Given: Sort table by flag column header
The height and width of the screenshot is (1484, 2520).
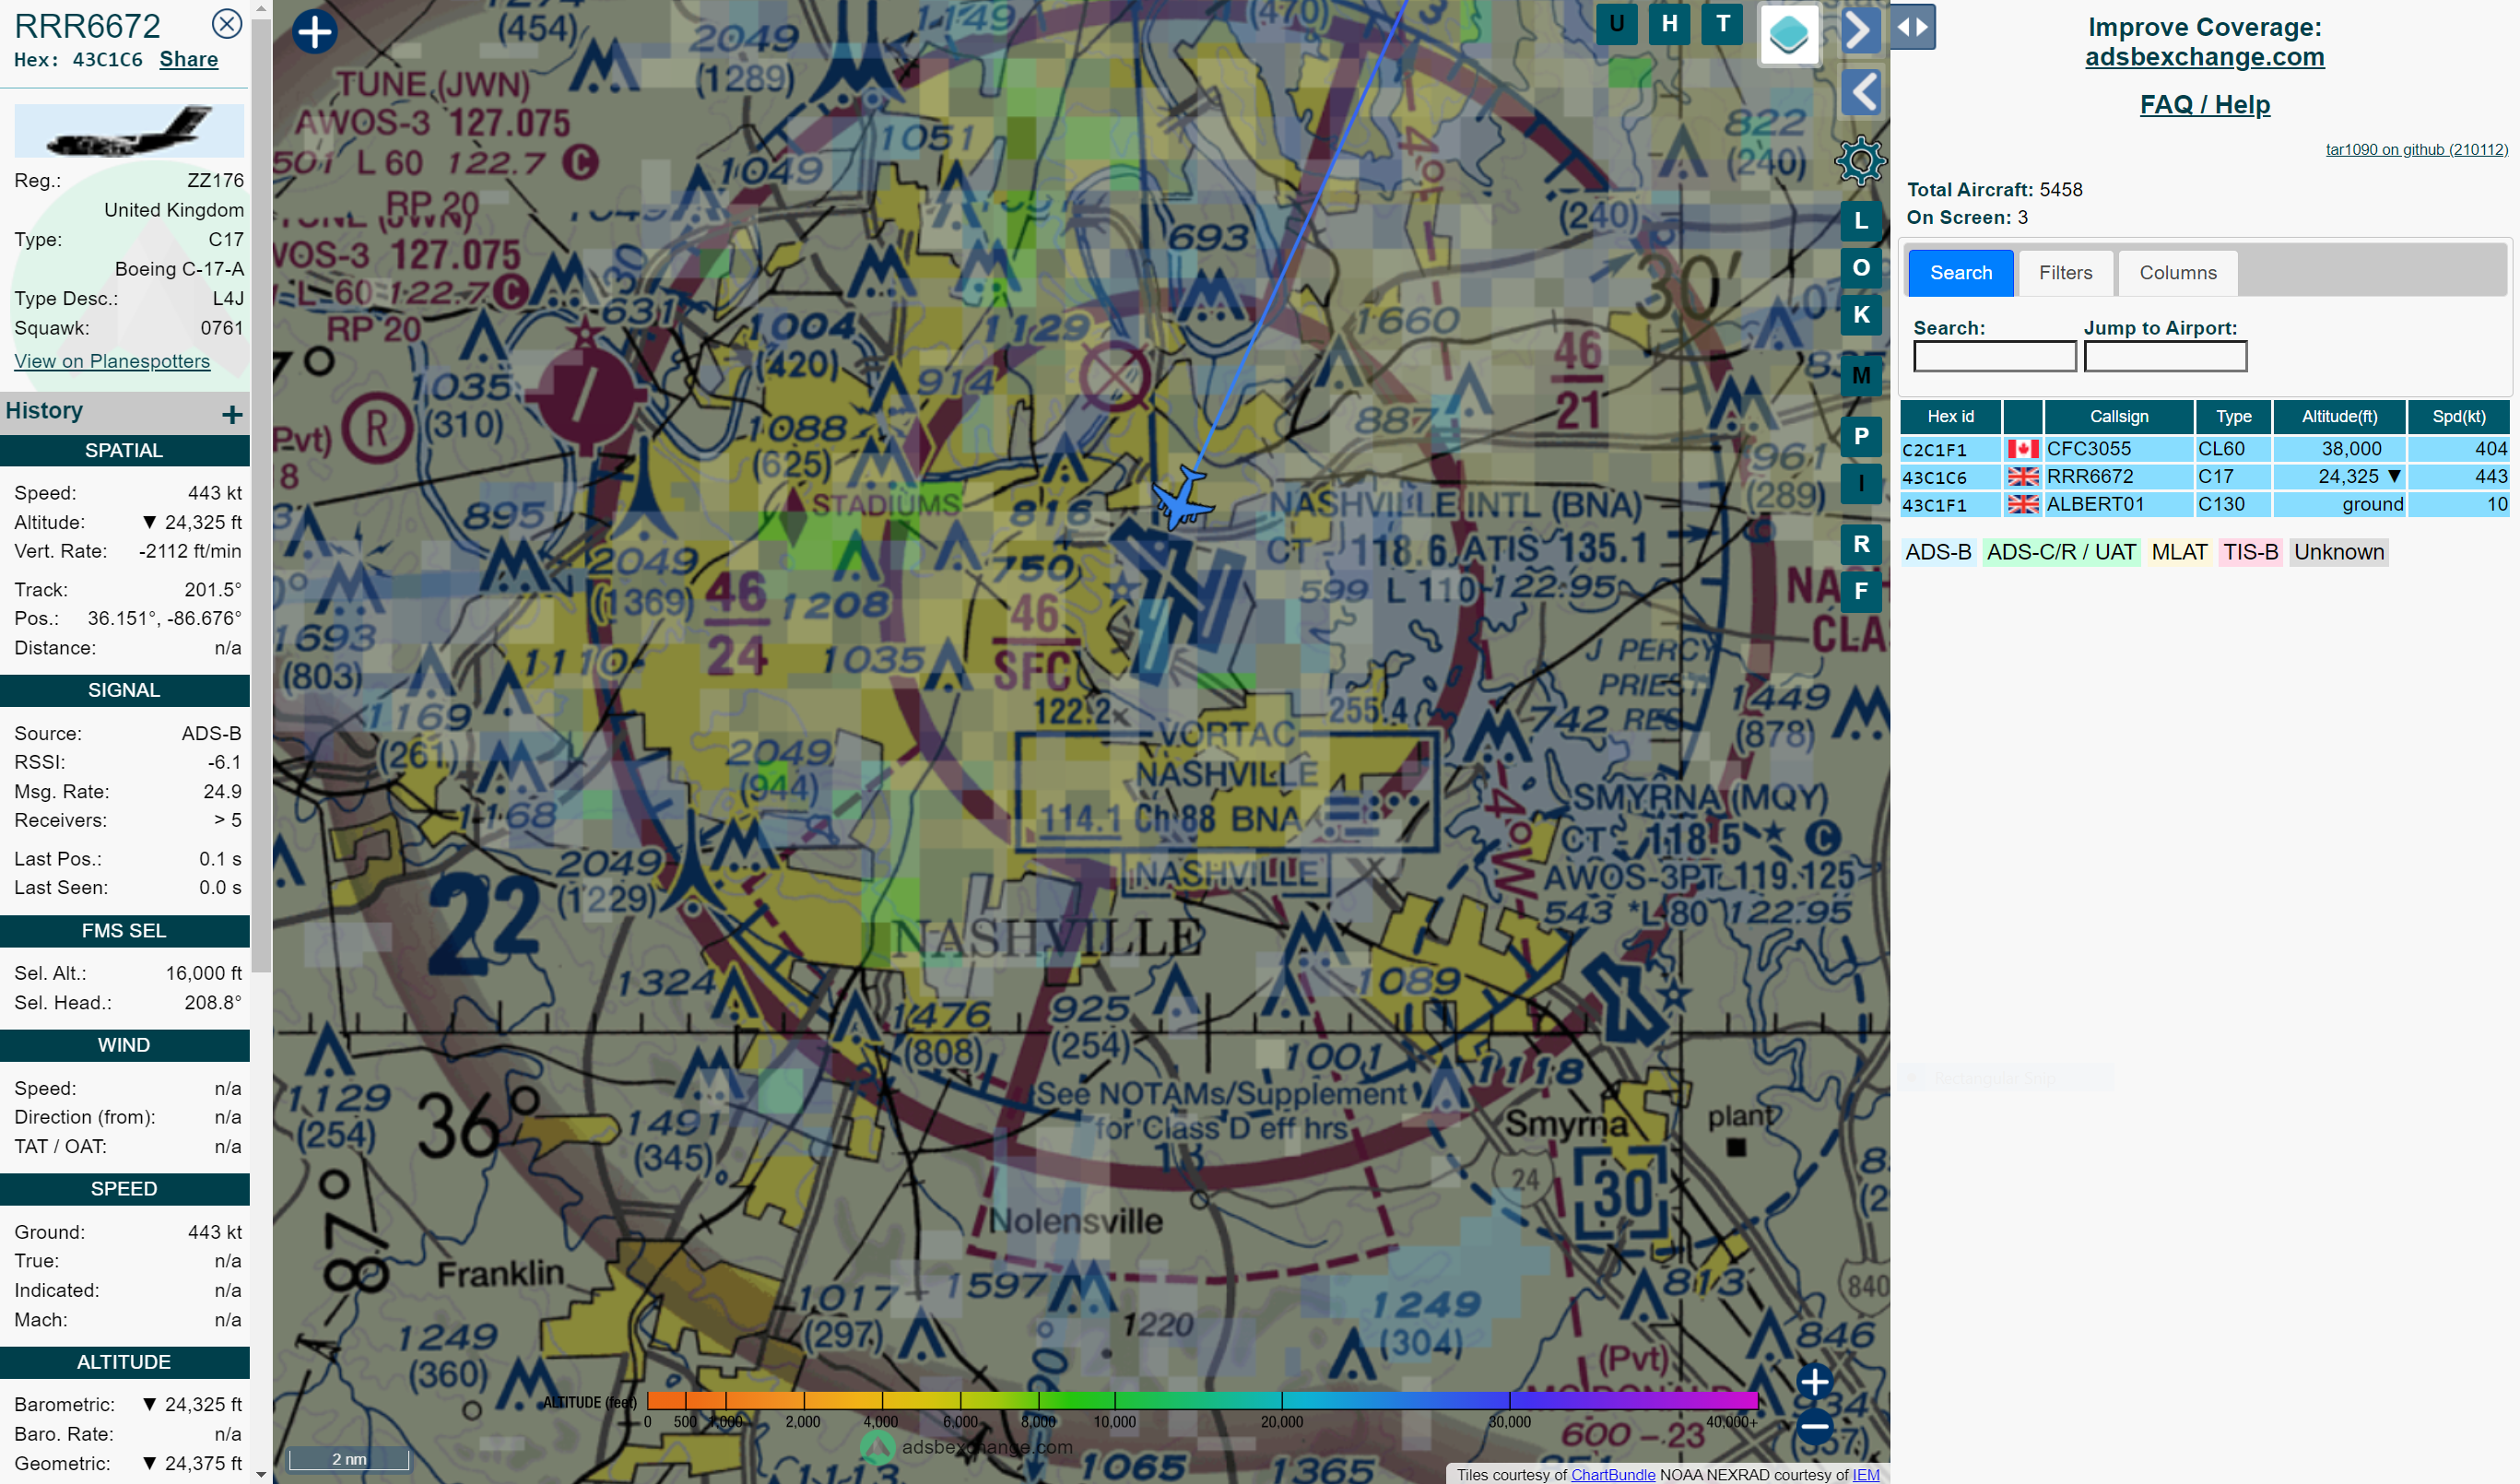Looking at the screenshot, I should pyautogui.click(x=2023, y=417).
